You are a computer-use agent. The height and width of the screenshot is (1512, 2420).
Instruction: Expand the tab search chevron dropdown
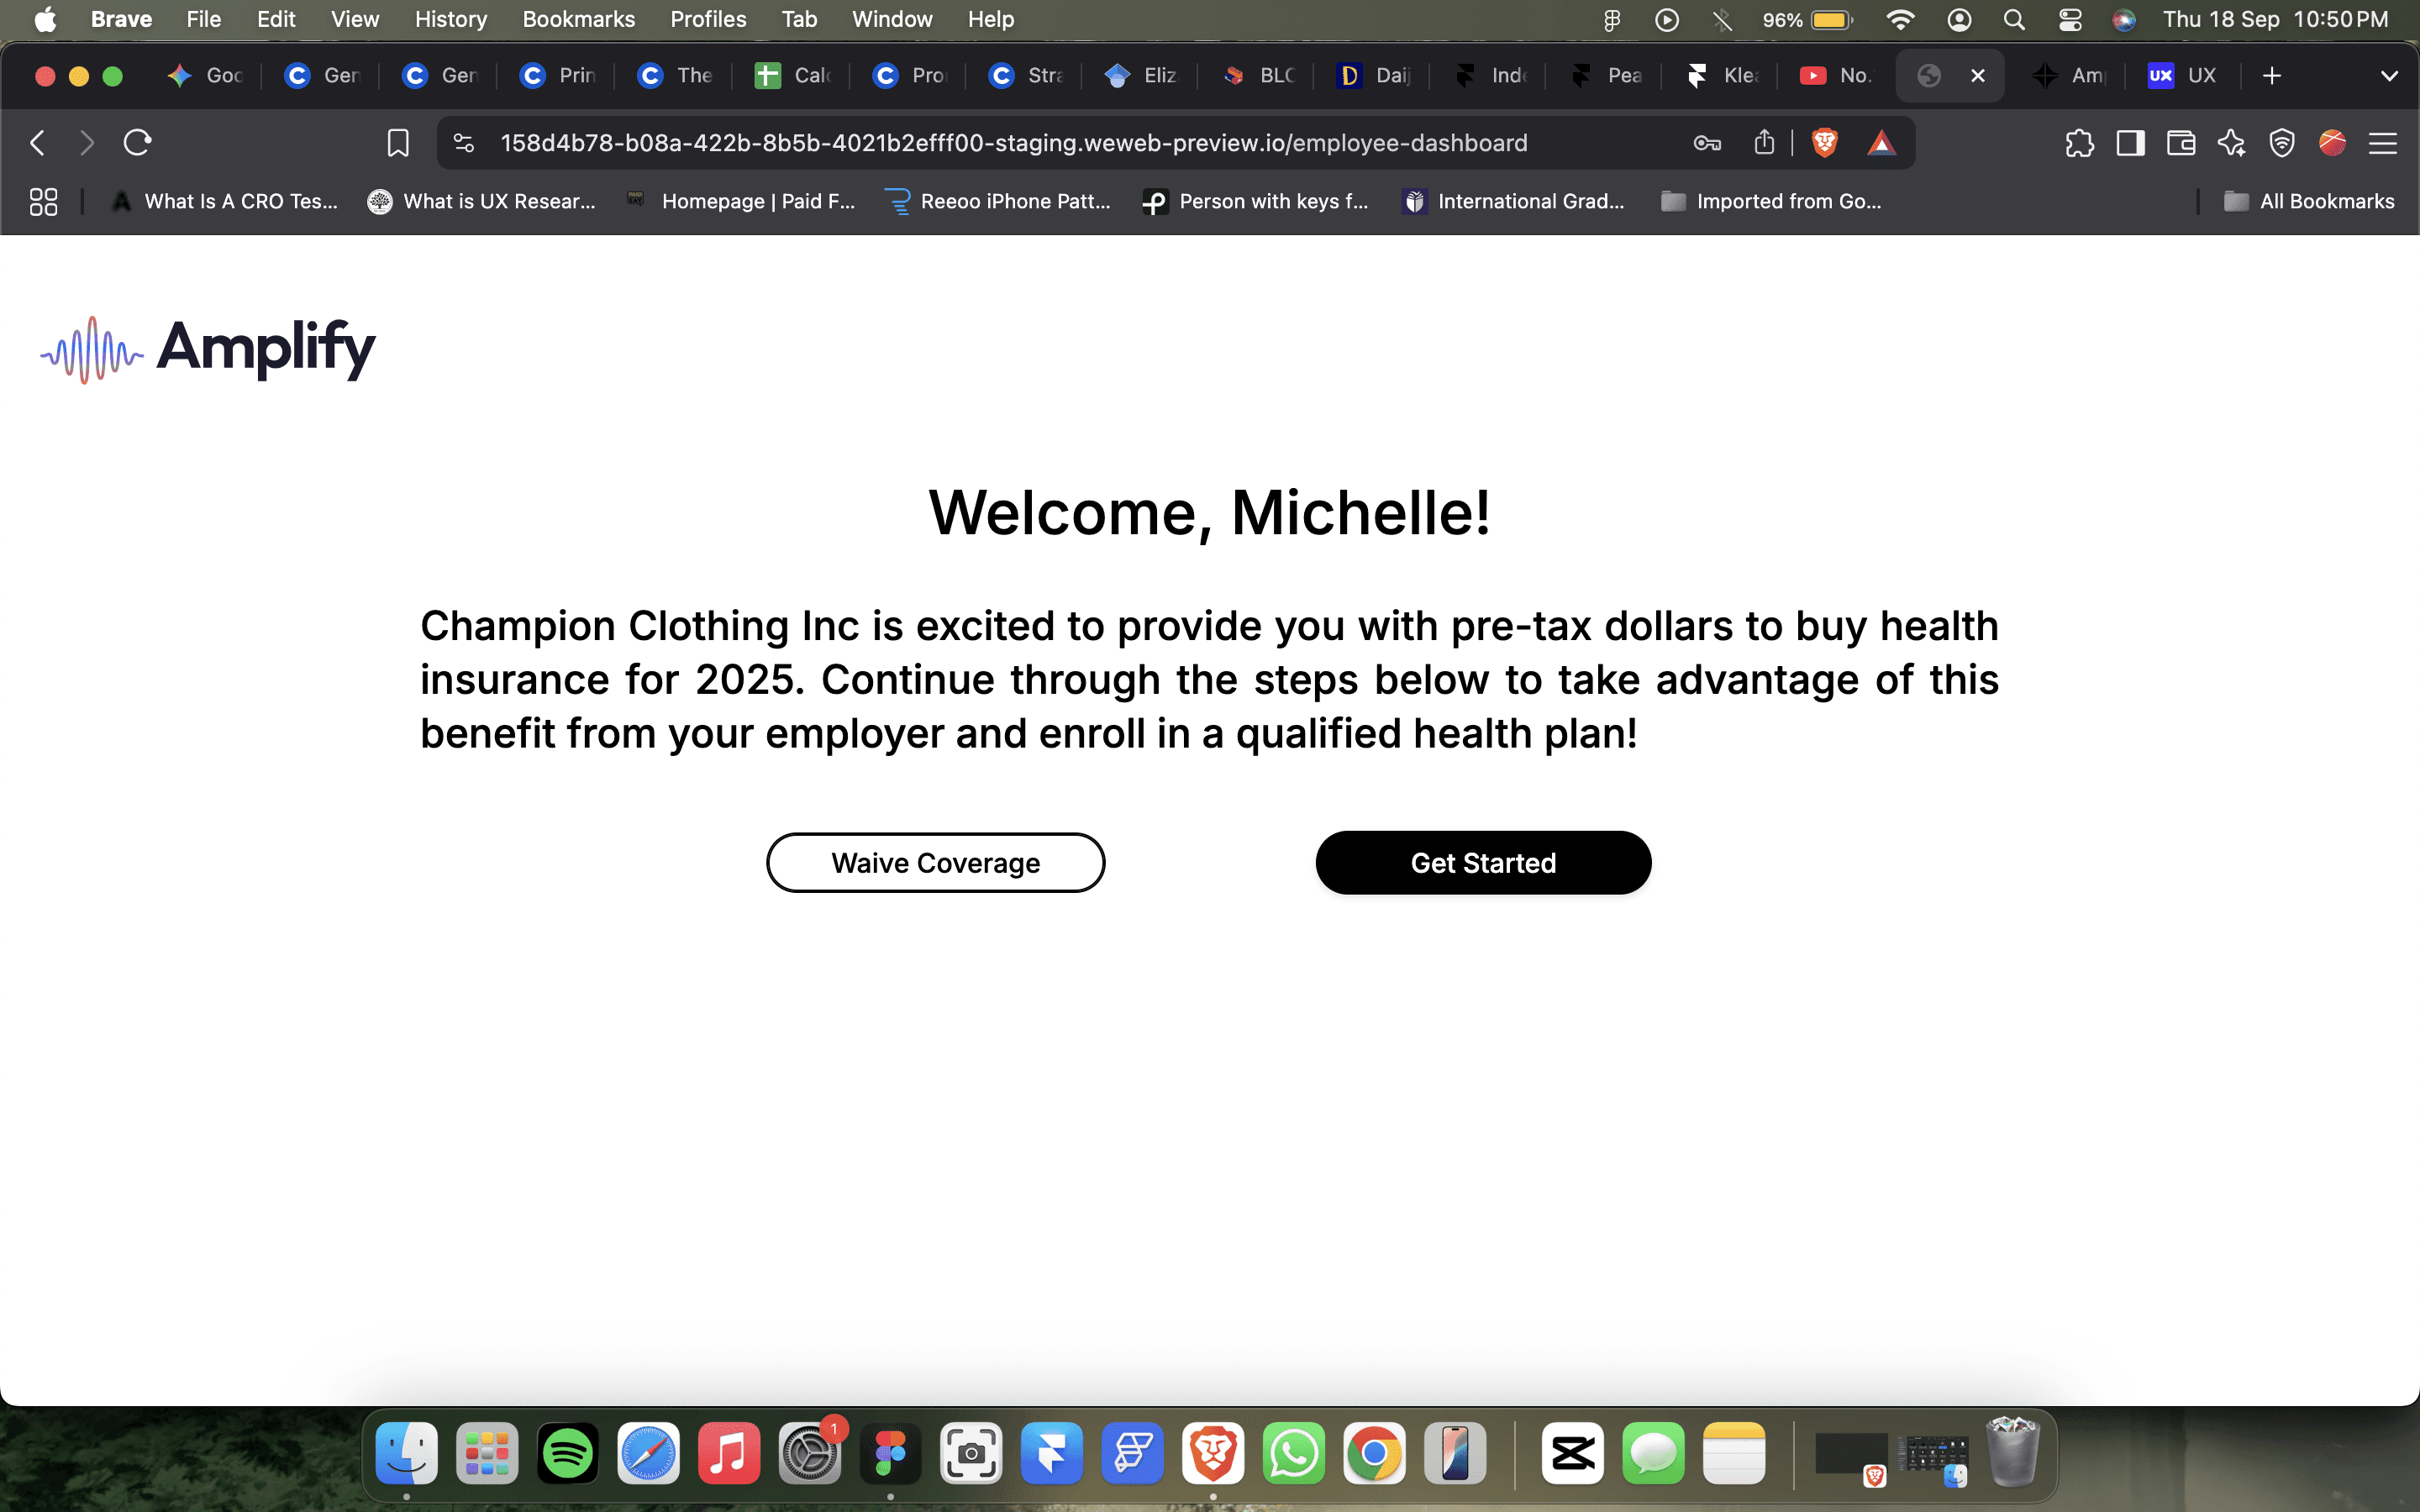pos(2388,76)
